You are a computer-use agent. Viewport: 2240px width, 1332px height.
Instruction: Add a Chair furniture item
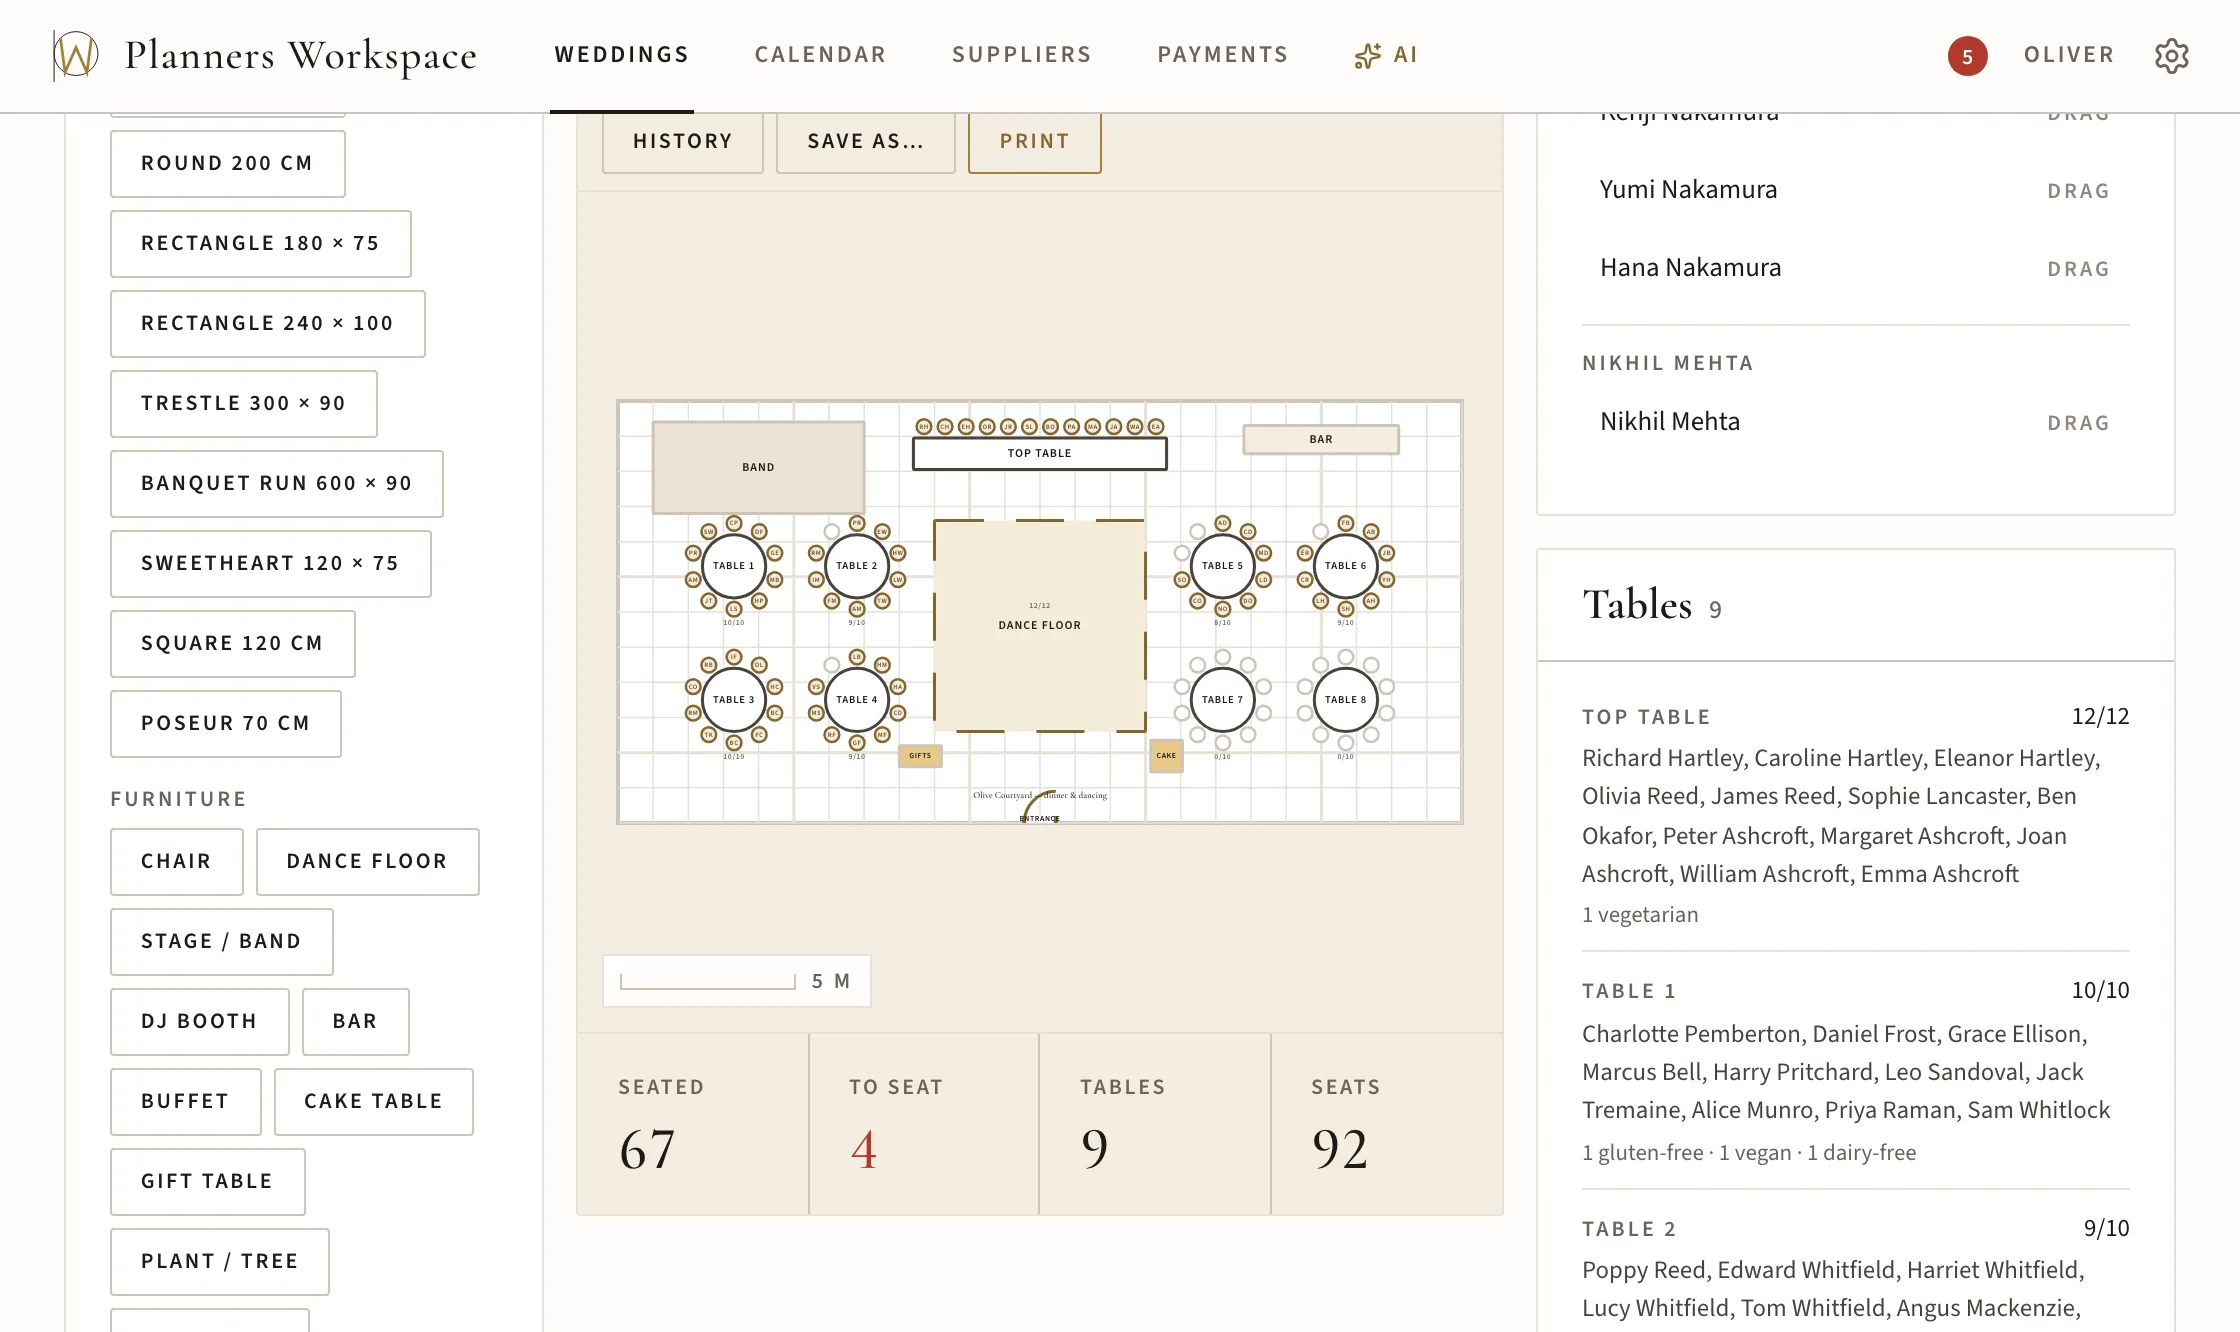coord(177,862)
